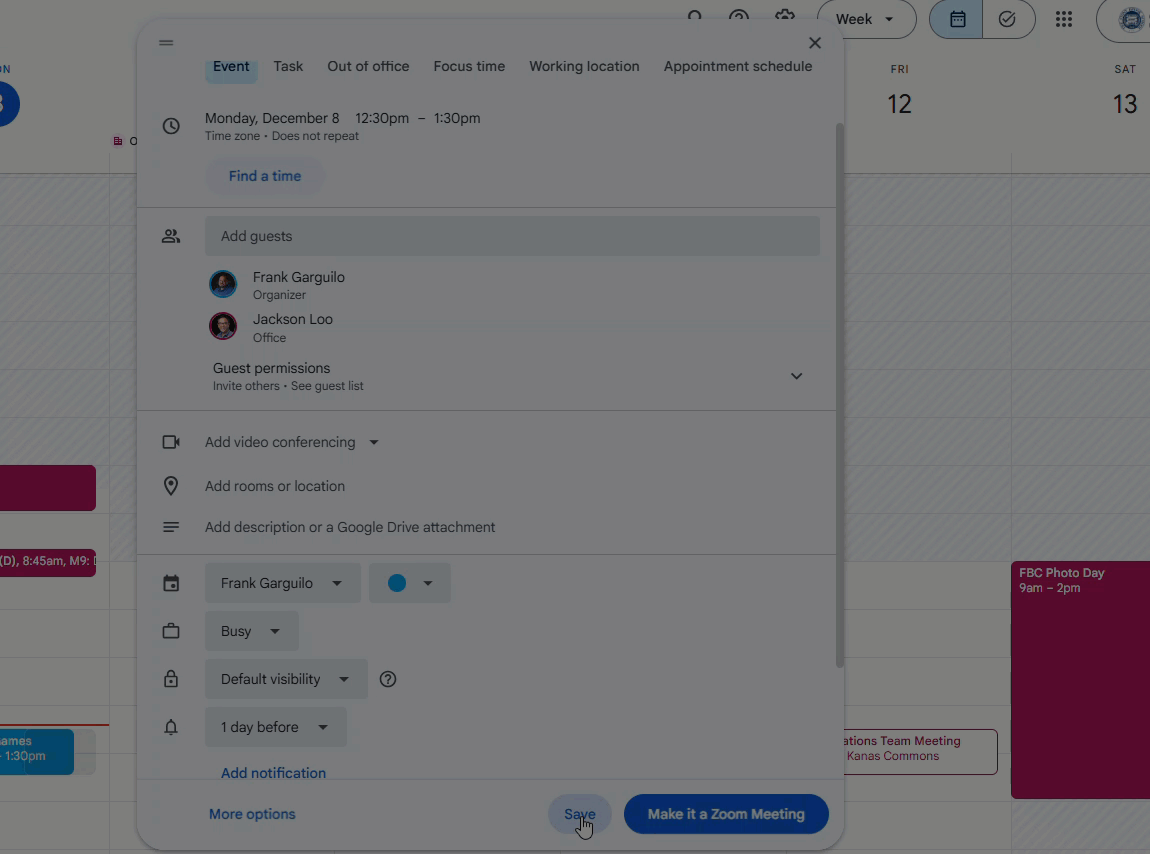Viewport: 1150px width, 854px height.
Task: Select the Event tab
Action: tap(231, 66)
